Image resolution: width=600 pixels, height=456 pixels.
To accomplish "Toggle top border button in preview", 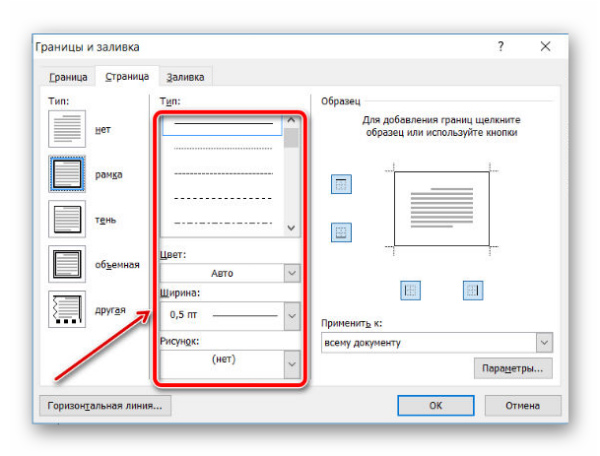I will pos(342,184).
